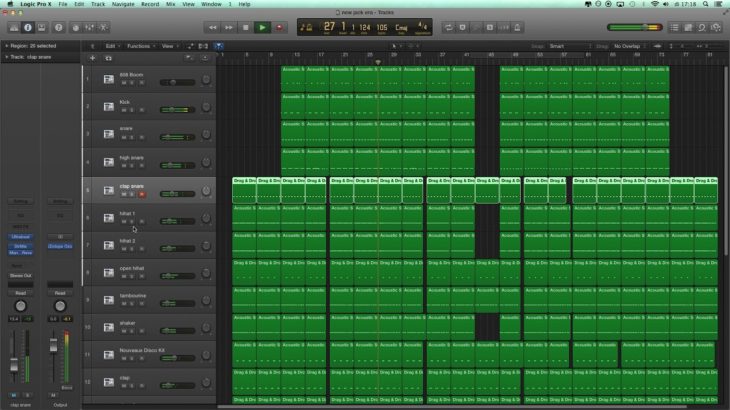Click the Rewind transport button
Viewport: 730px width, 410px height.
[x=212, y=27]
